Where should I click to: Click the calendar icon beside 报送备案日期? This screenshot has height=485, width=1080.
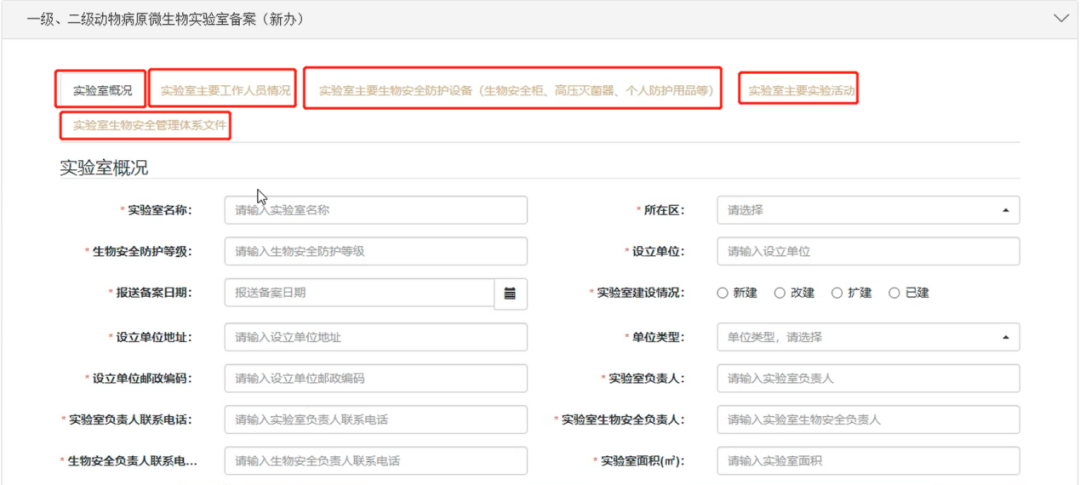pos(510,293)
